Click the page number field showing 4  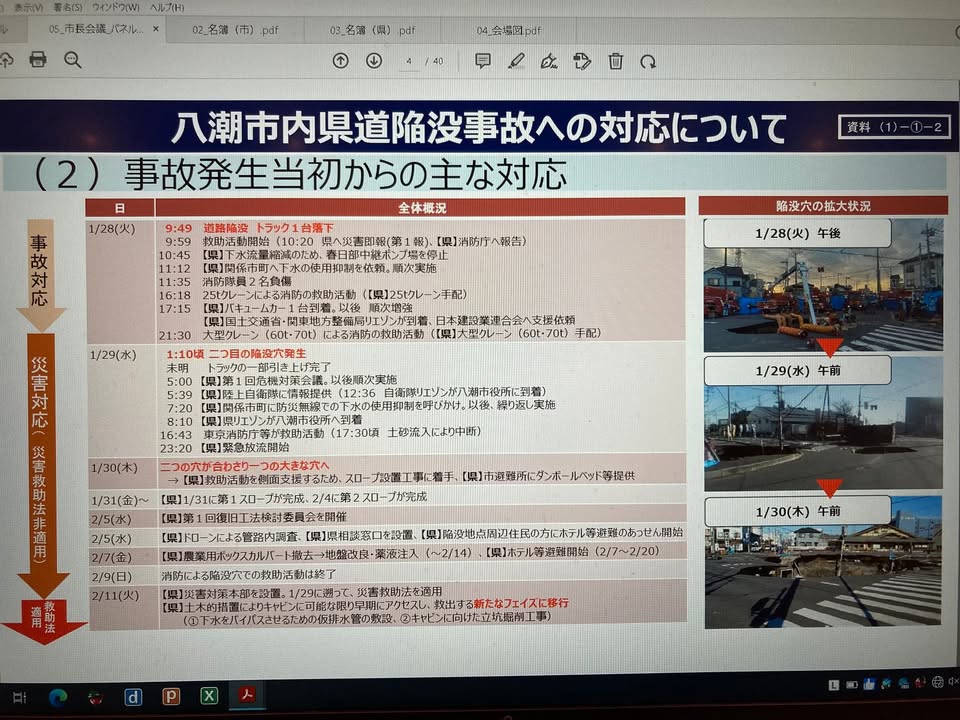pos(409,61)
